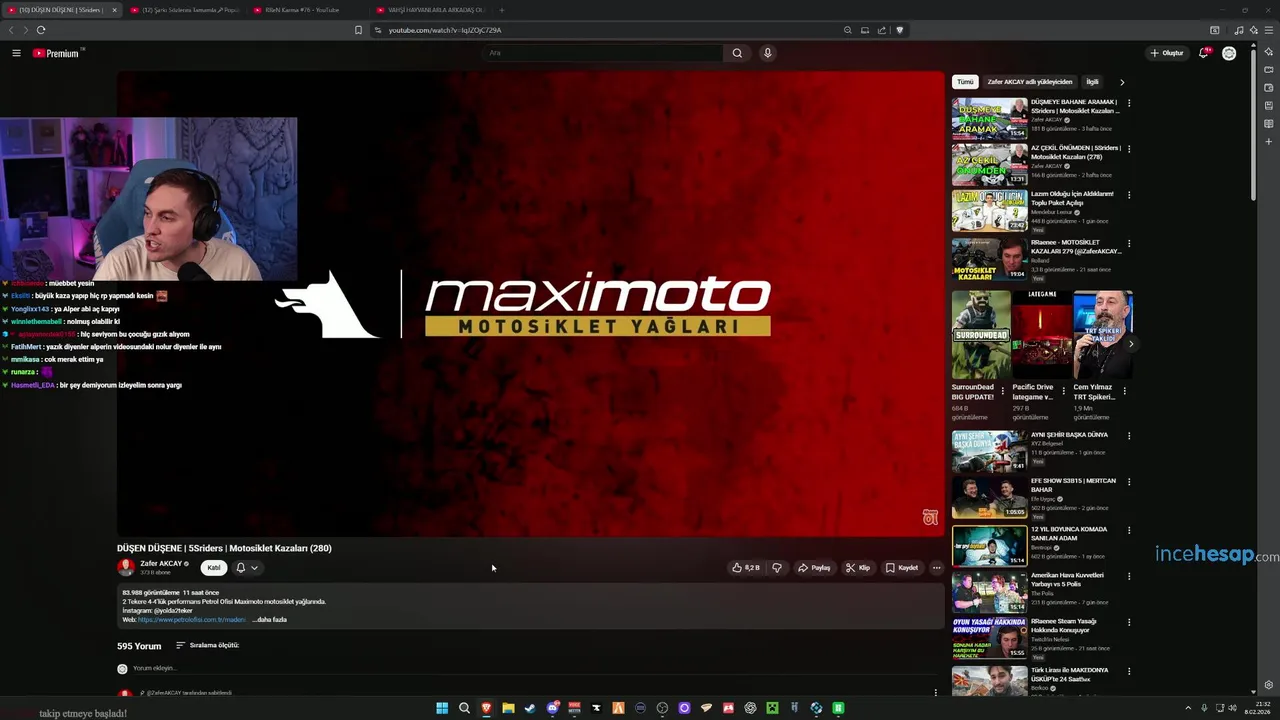The width and height of the screenshot is (1280, 720).
Task: Click the Klip scissors button
Action: [x=858, y=568]
